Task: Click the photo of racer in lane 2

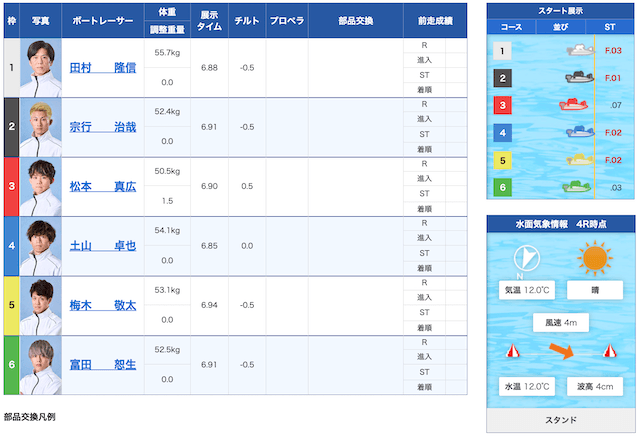Action: pos(41,127)
